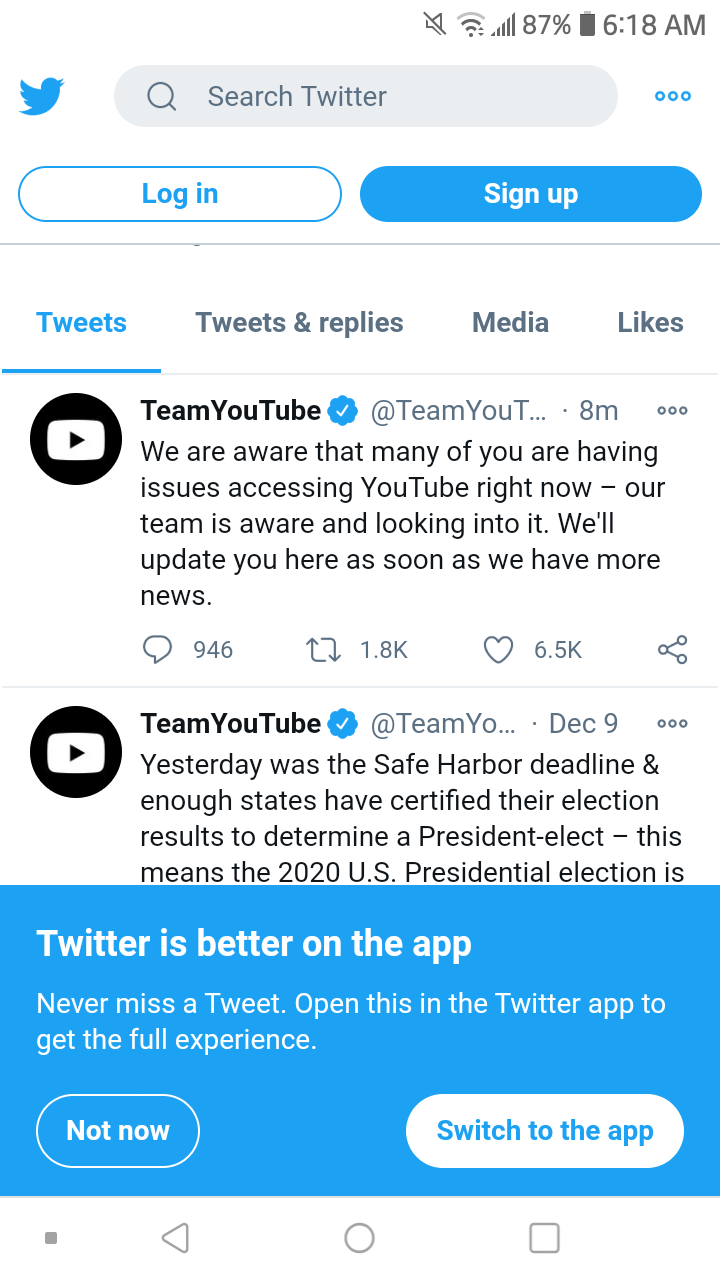Click the Twitter bird logo

pyautogui.click(x=42, y=96)
